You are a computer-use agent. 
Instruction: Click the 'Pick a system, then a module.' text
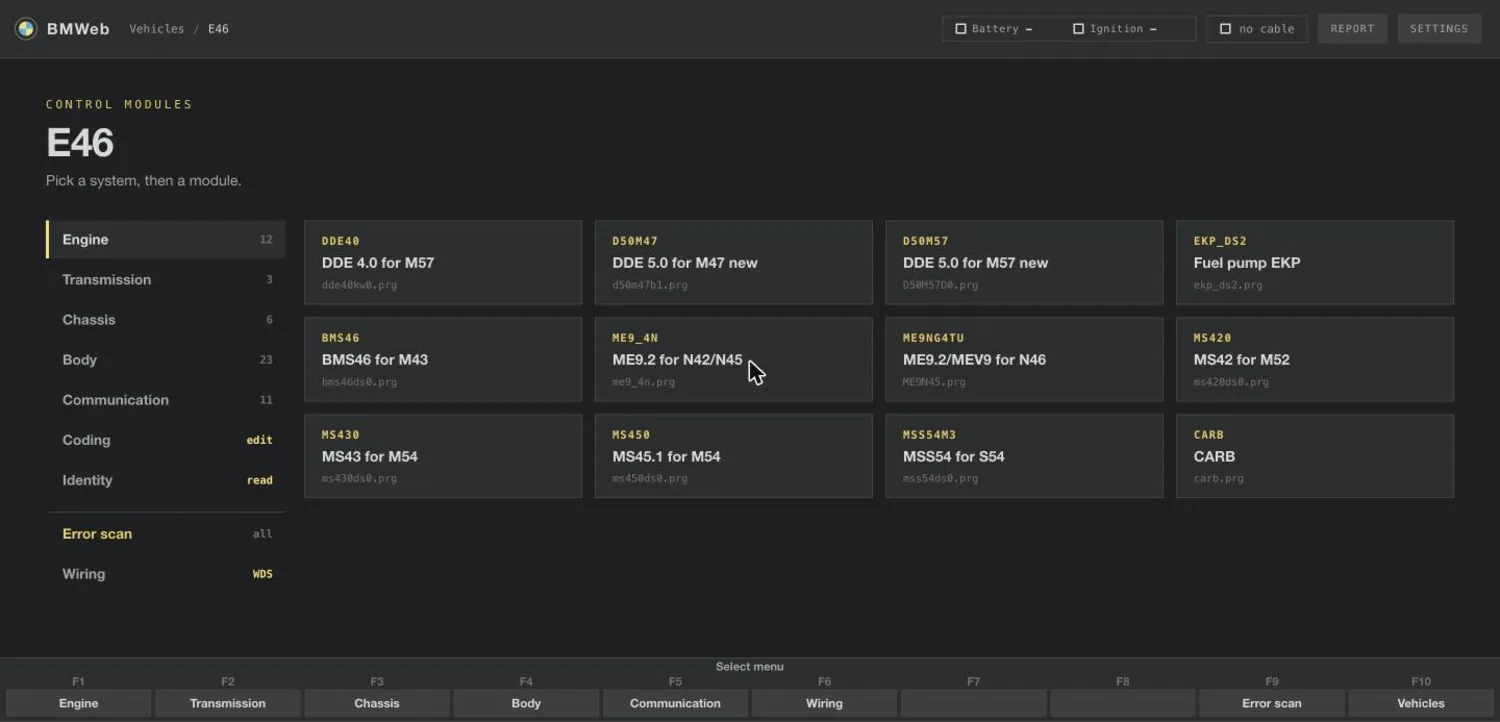(144, 181)
